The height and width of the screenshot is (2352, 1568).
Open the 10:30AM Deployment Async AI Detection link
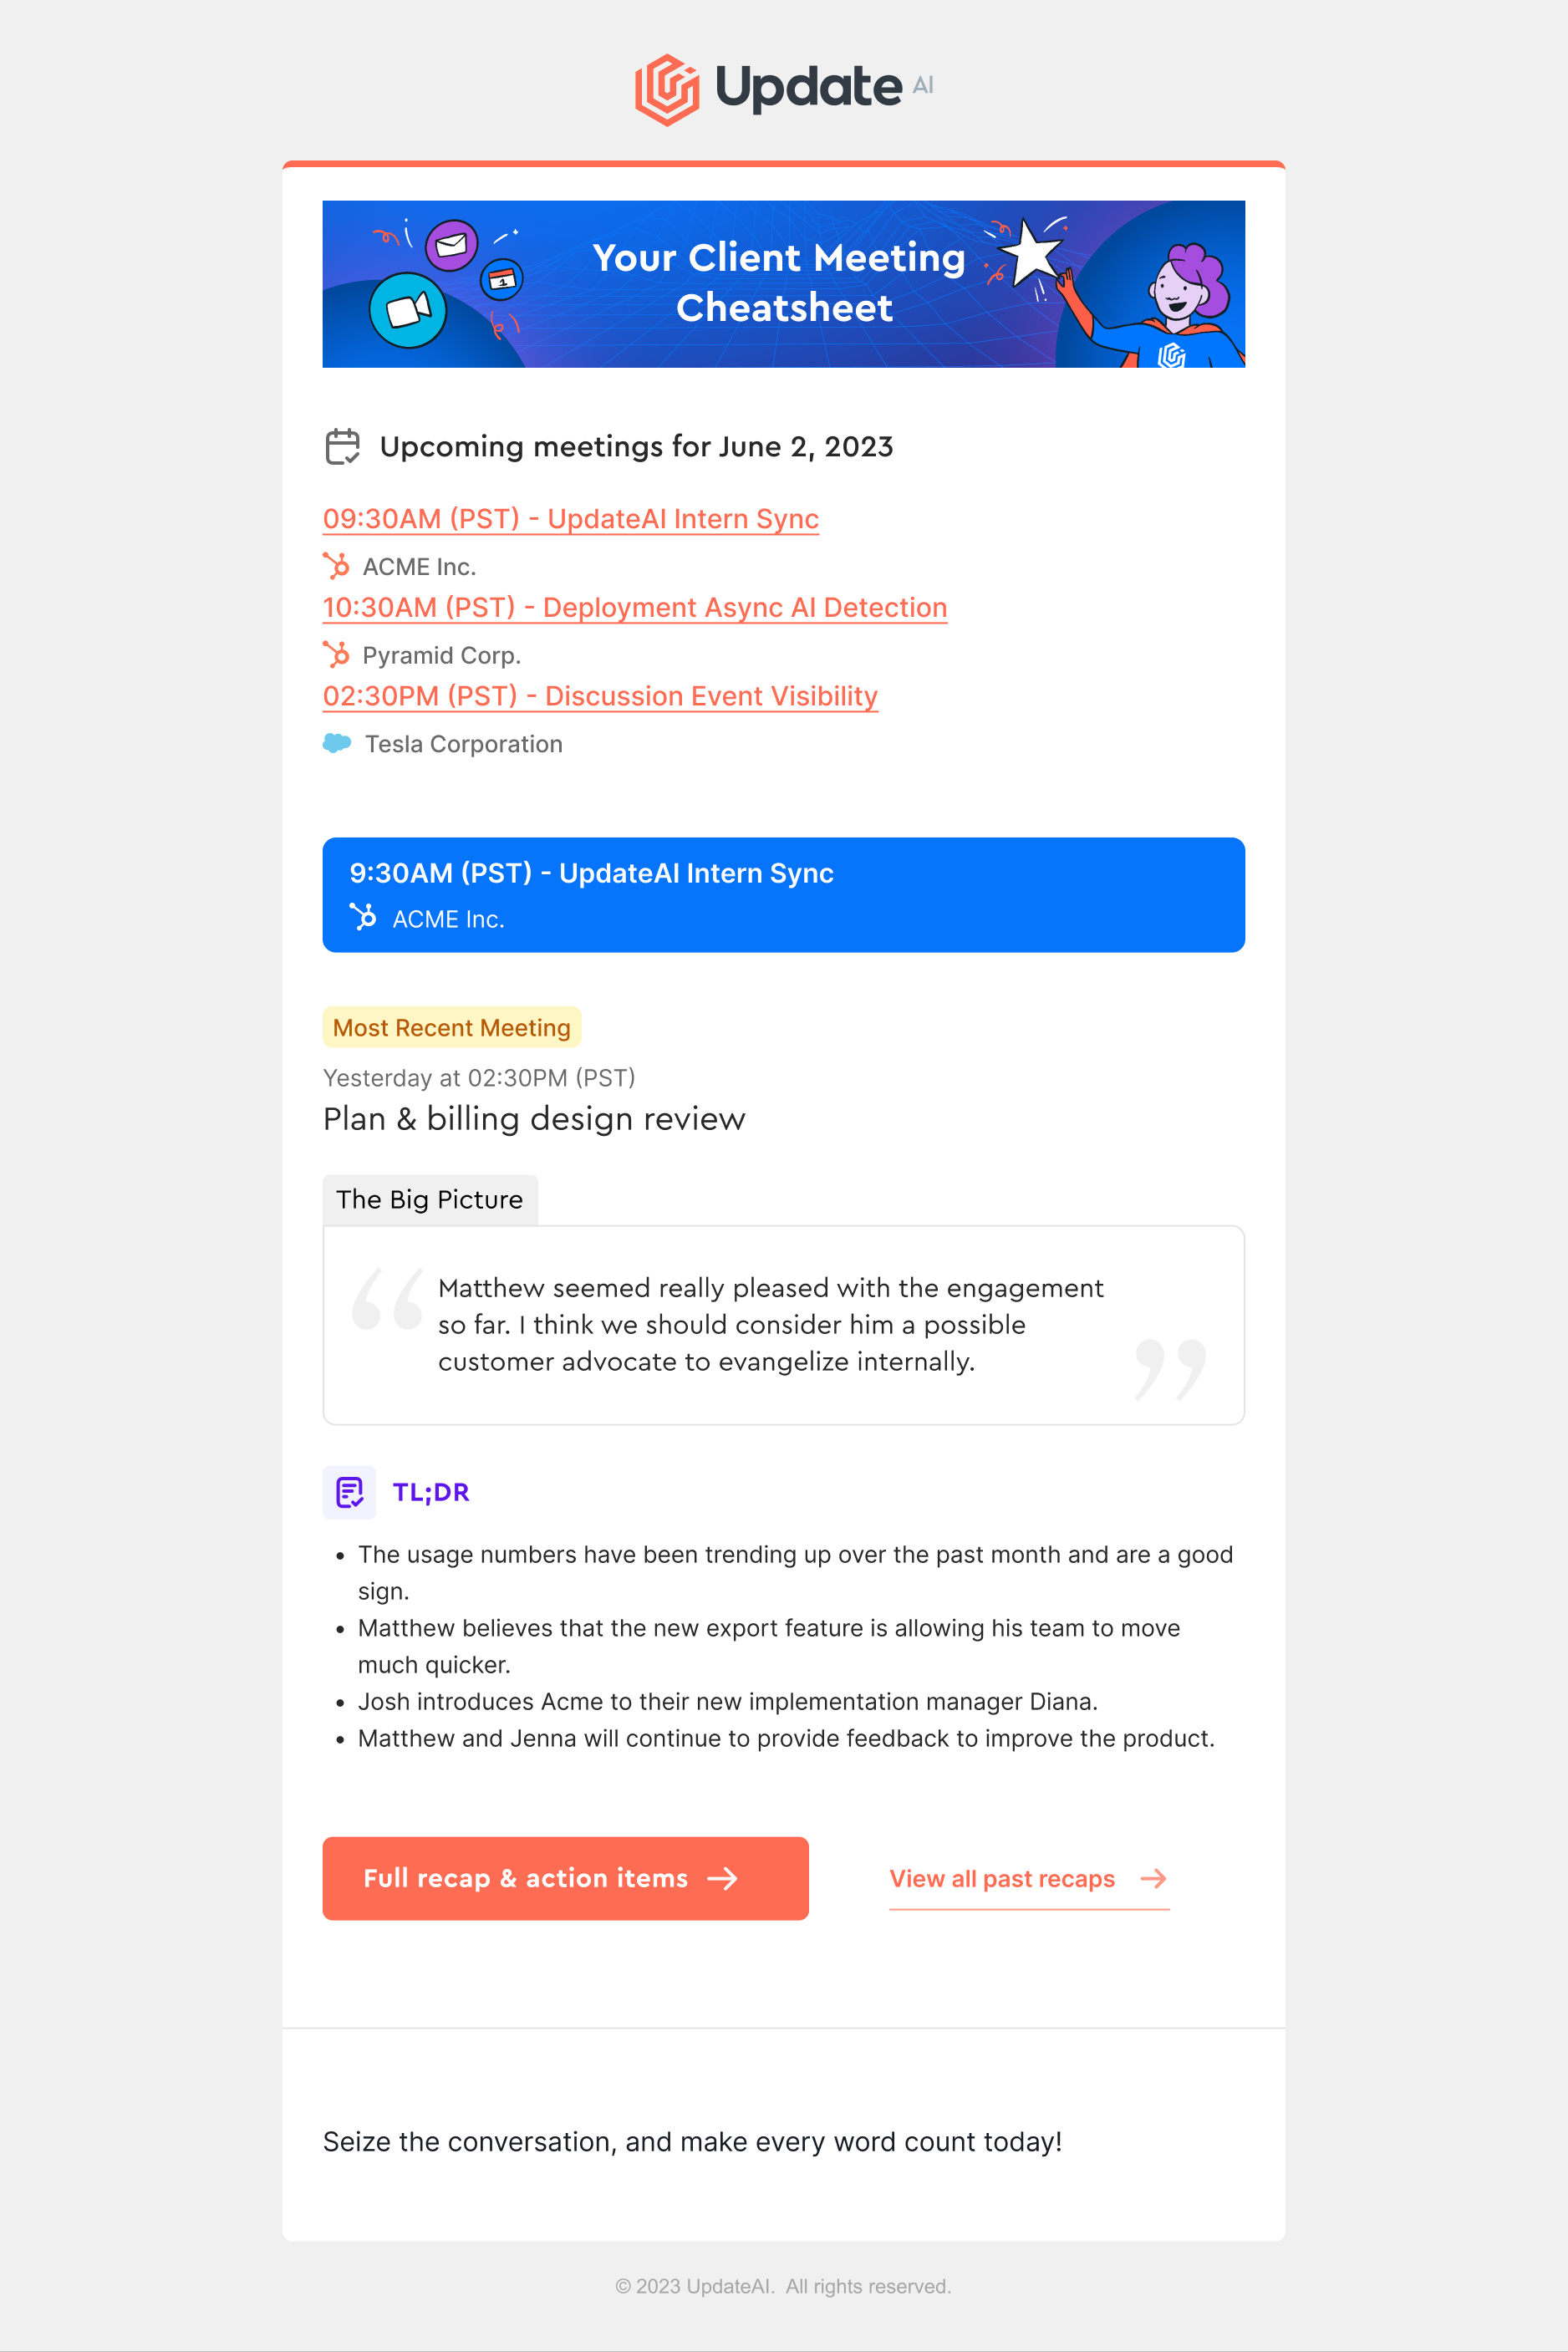pos(635,608)
